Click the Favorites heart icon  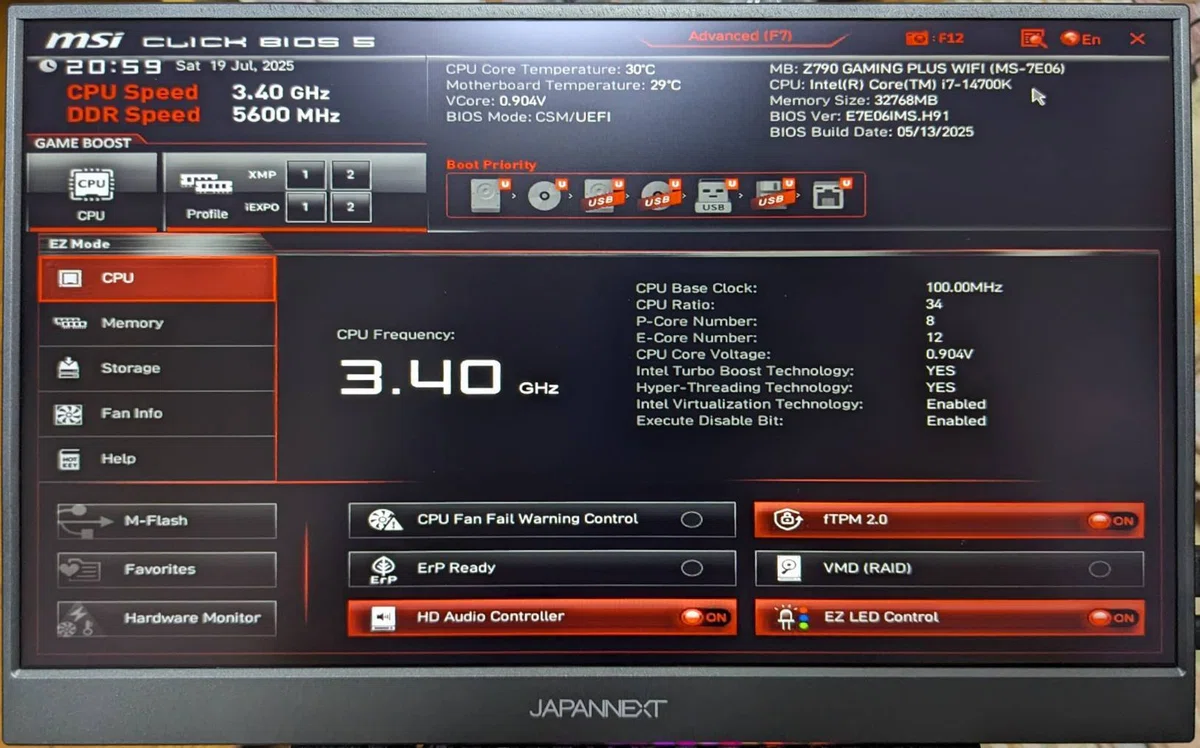[80, 569]
